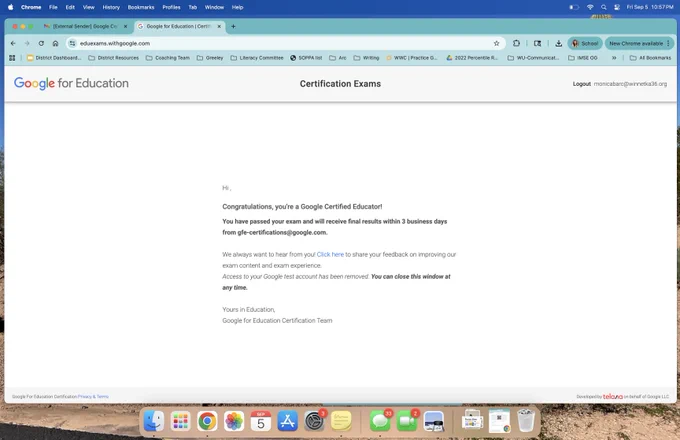The width and height of the screenshot is (680, 440).
Task: Bookmark this page with the star icon
Action: (x=497, y=43)
